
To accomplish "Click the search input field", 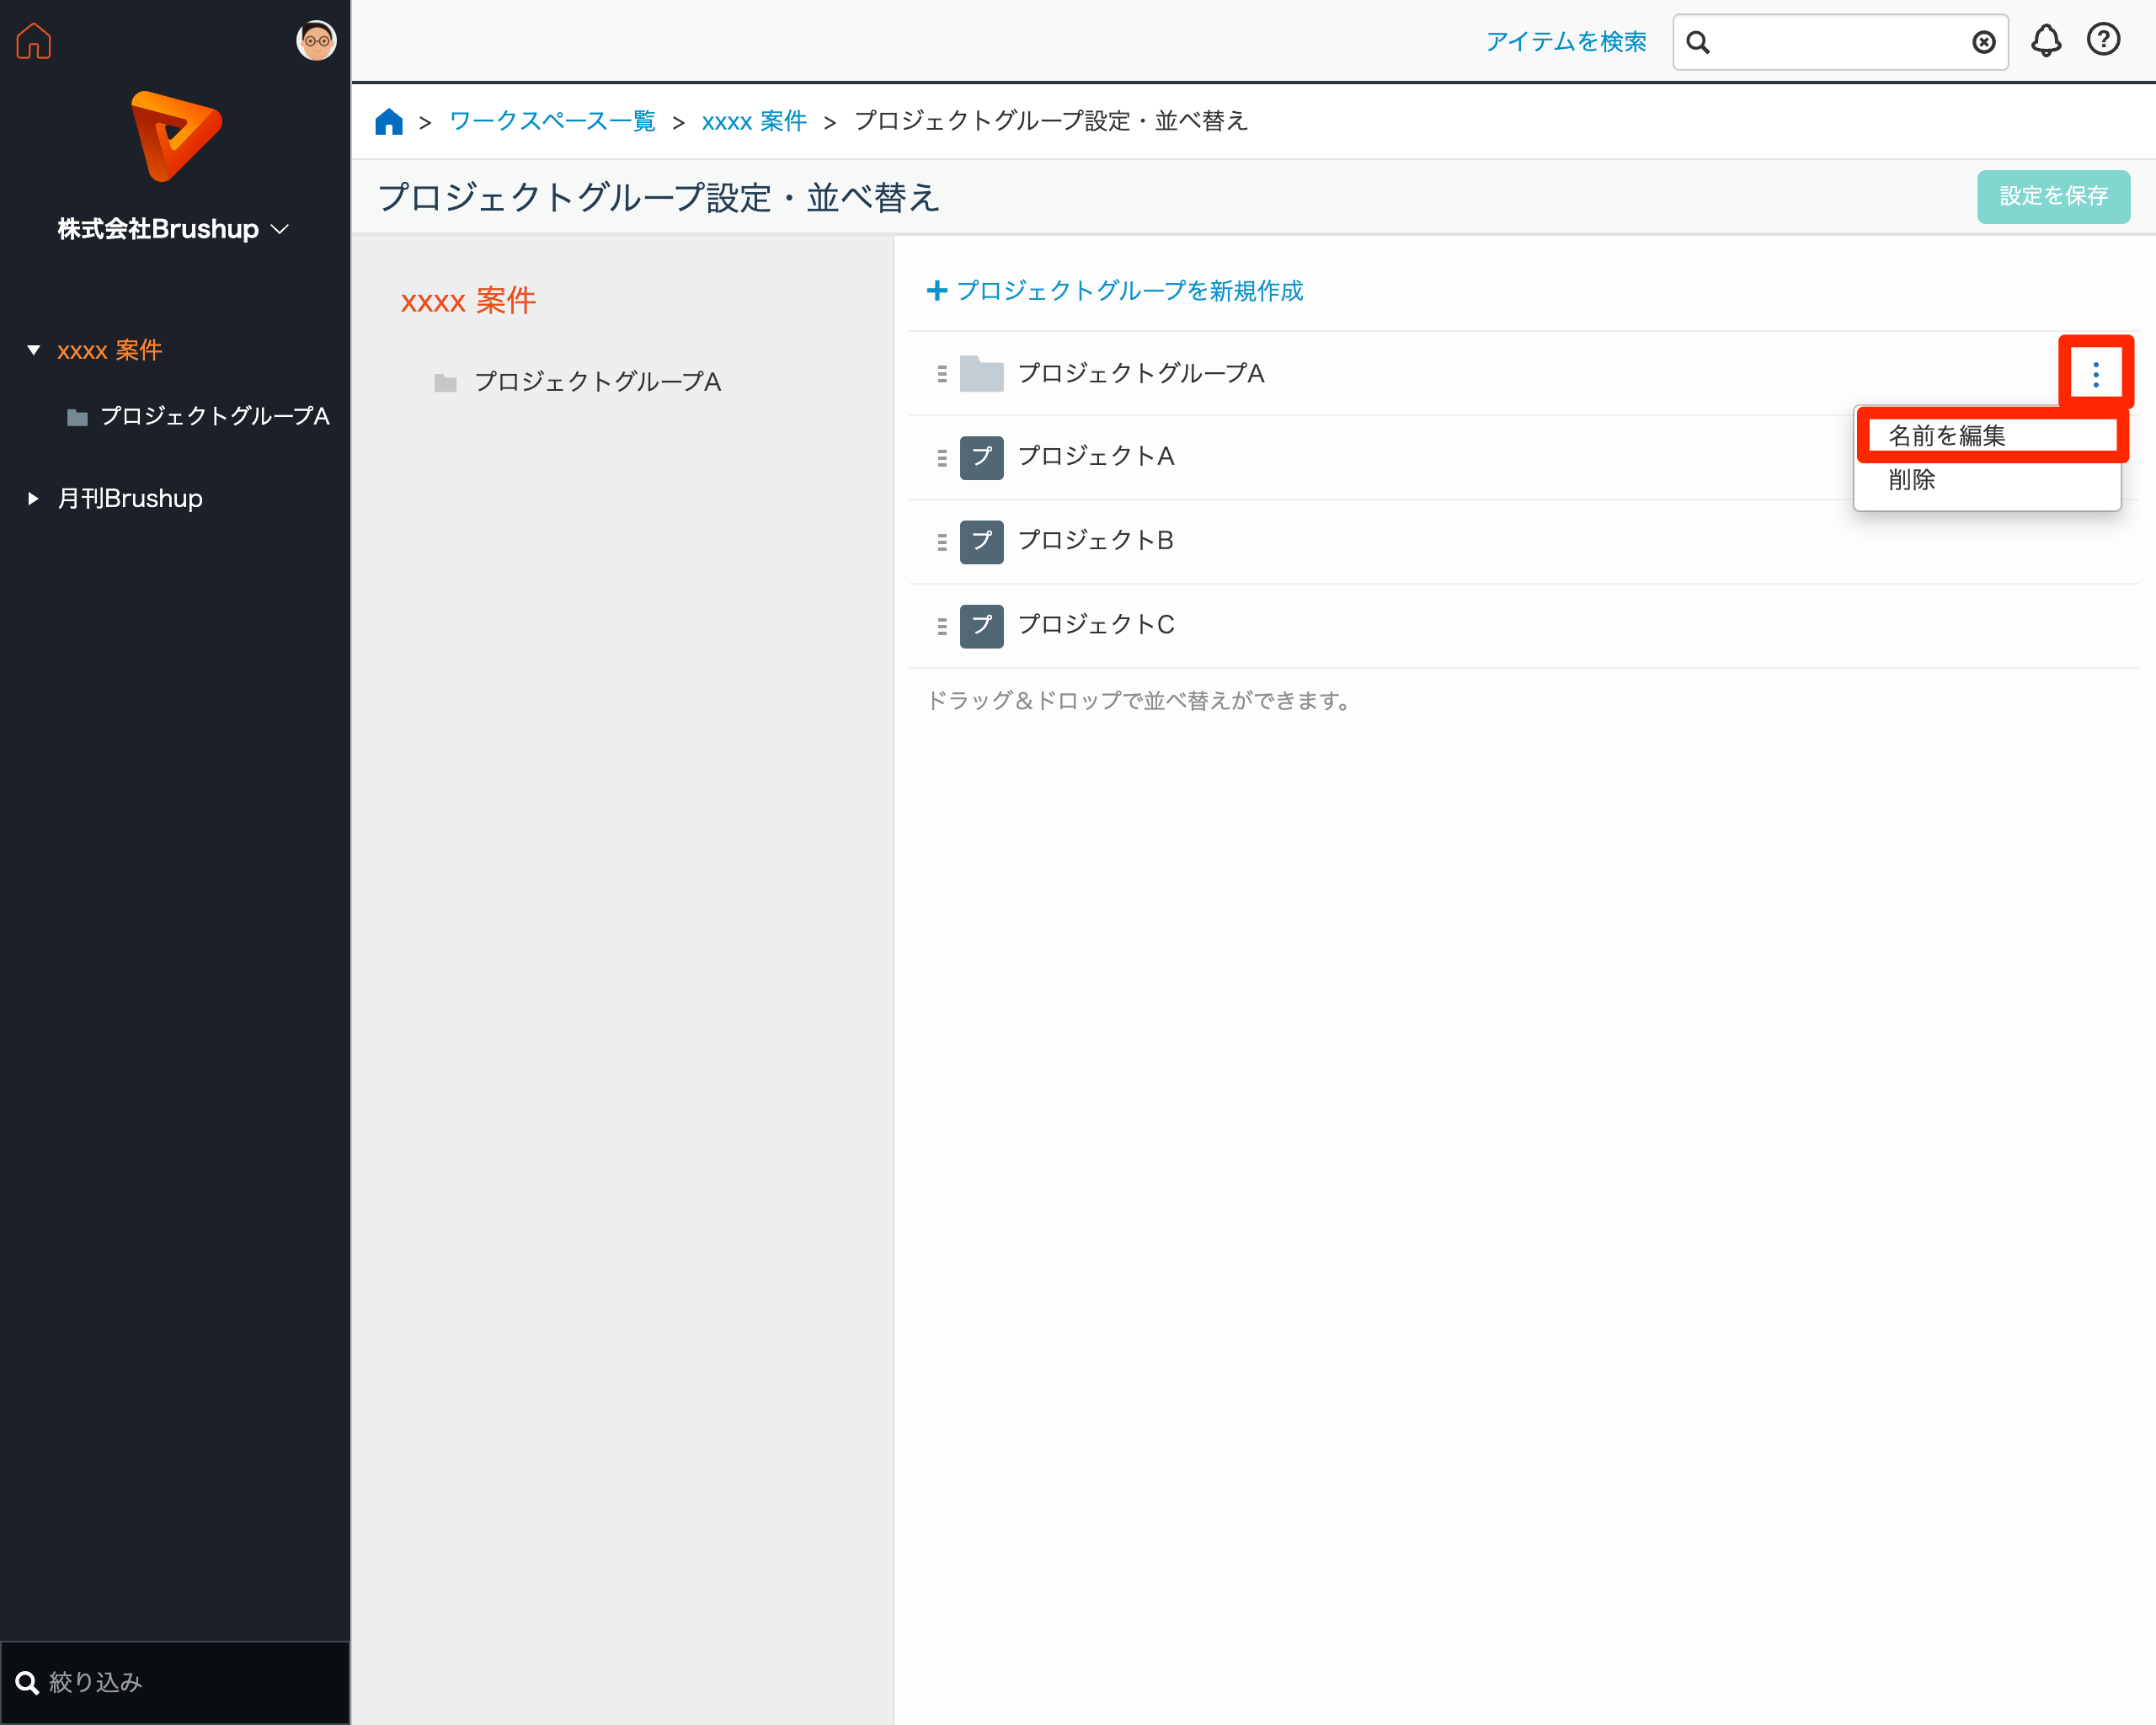I will click(1840, 42).
